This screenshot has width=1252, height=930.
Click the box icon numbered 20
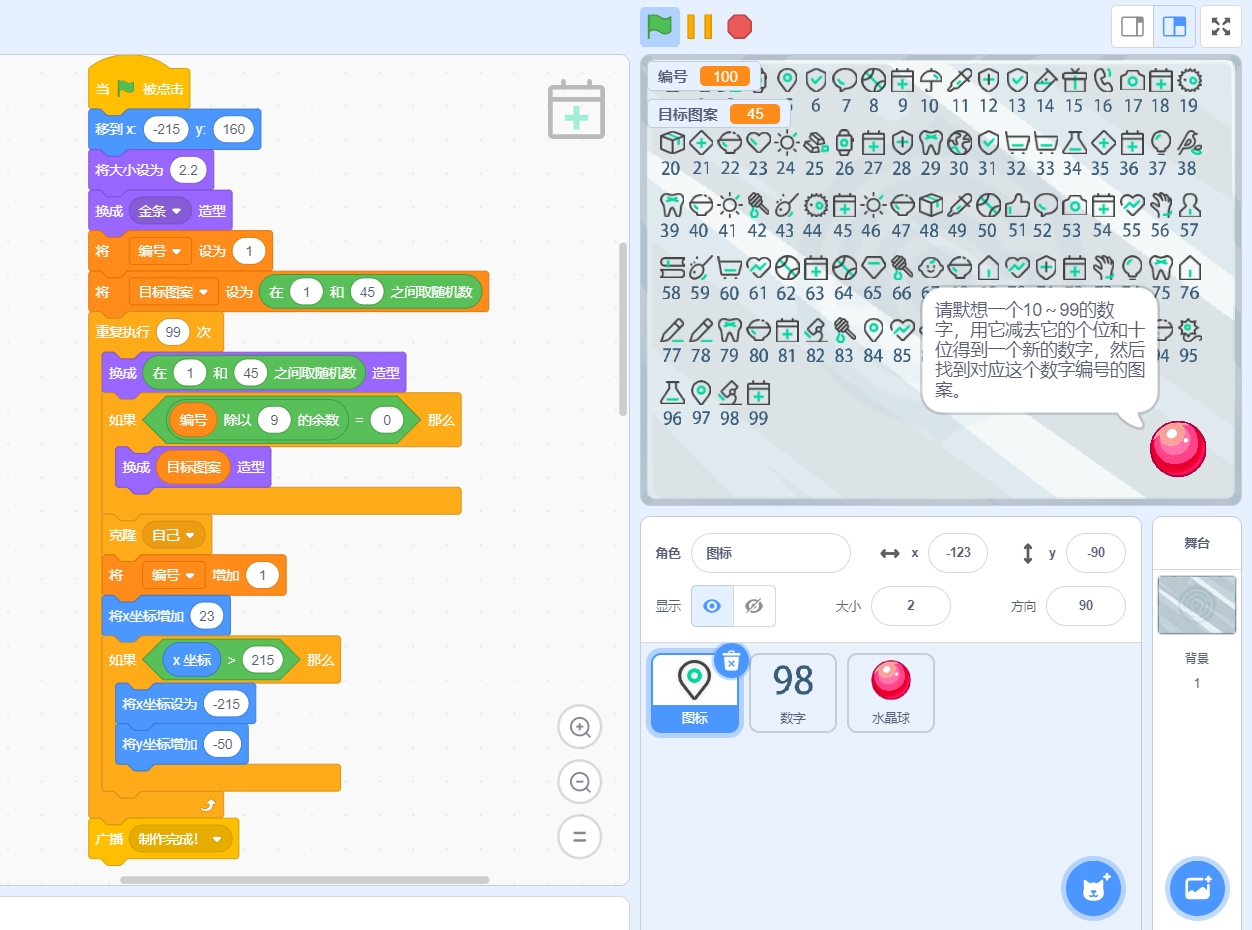click(672, 143)
